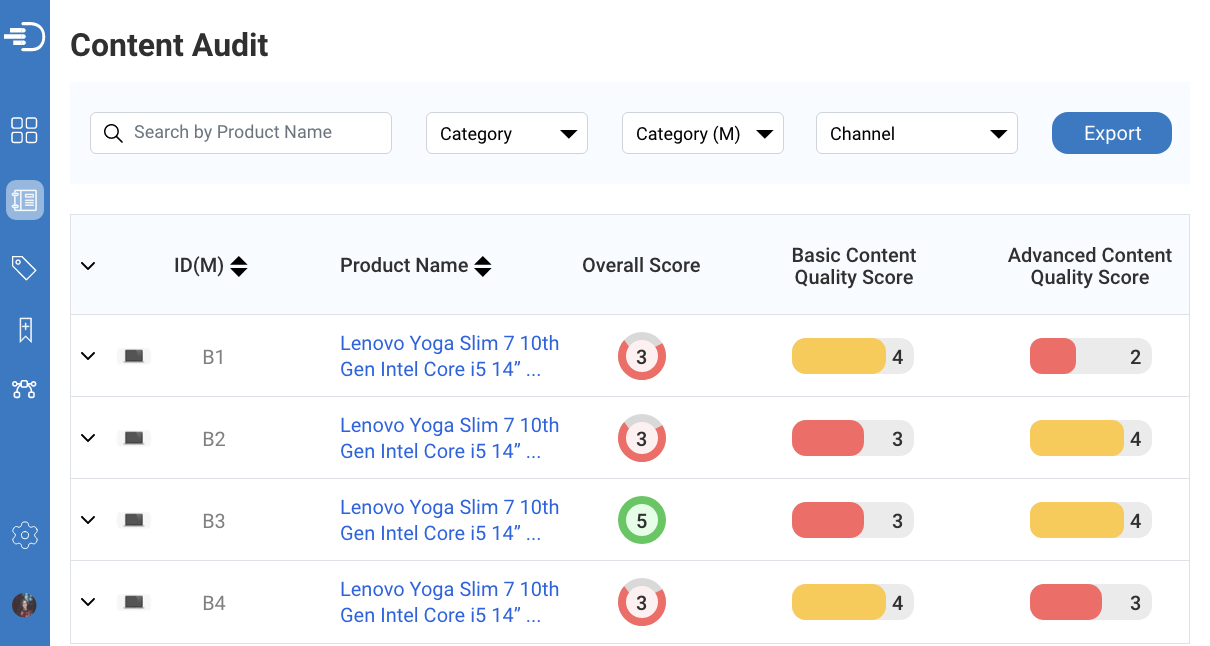Expand the details row for product B3
The height and width of the screenshot is (646, 1210).
(87, 520)
